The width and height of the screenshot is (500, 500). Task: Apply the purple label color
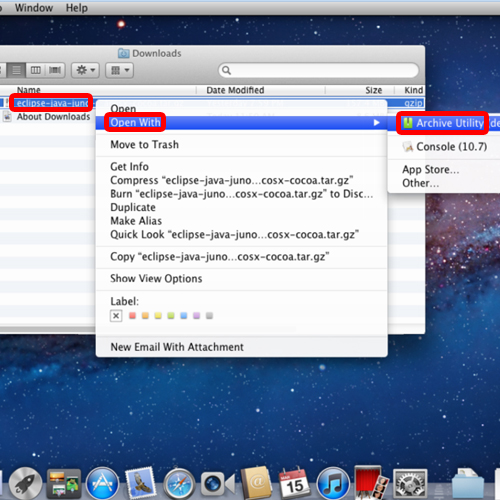tap(196, 315)
